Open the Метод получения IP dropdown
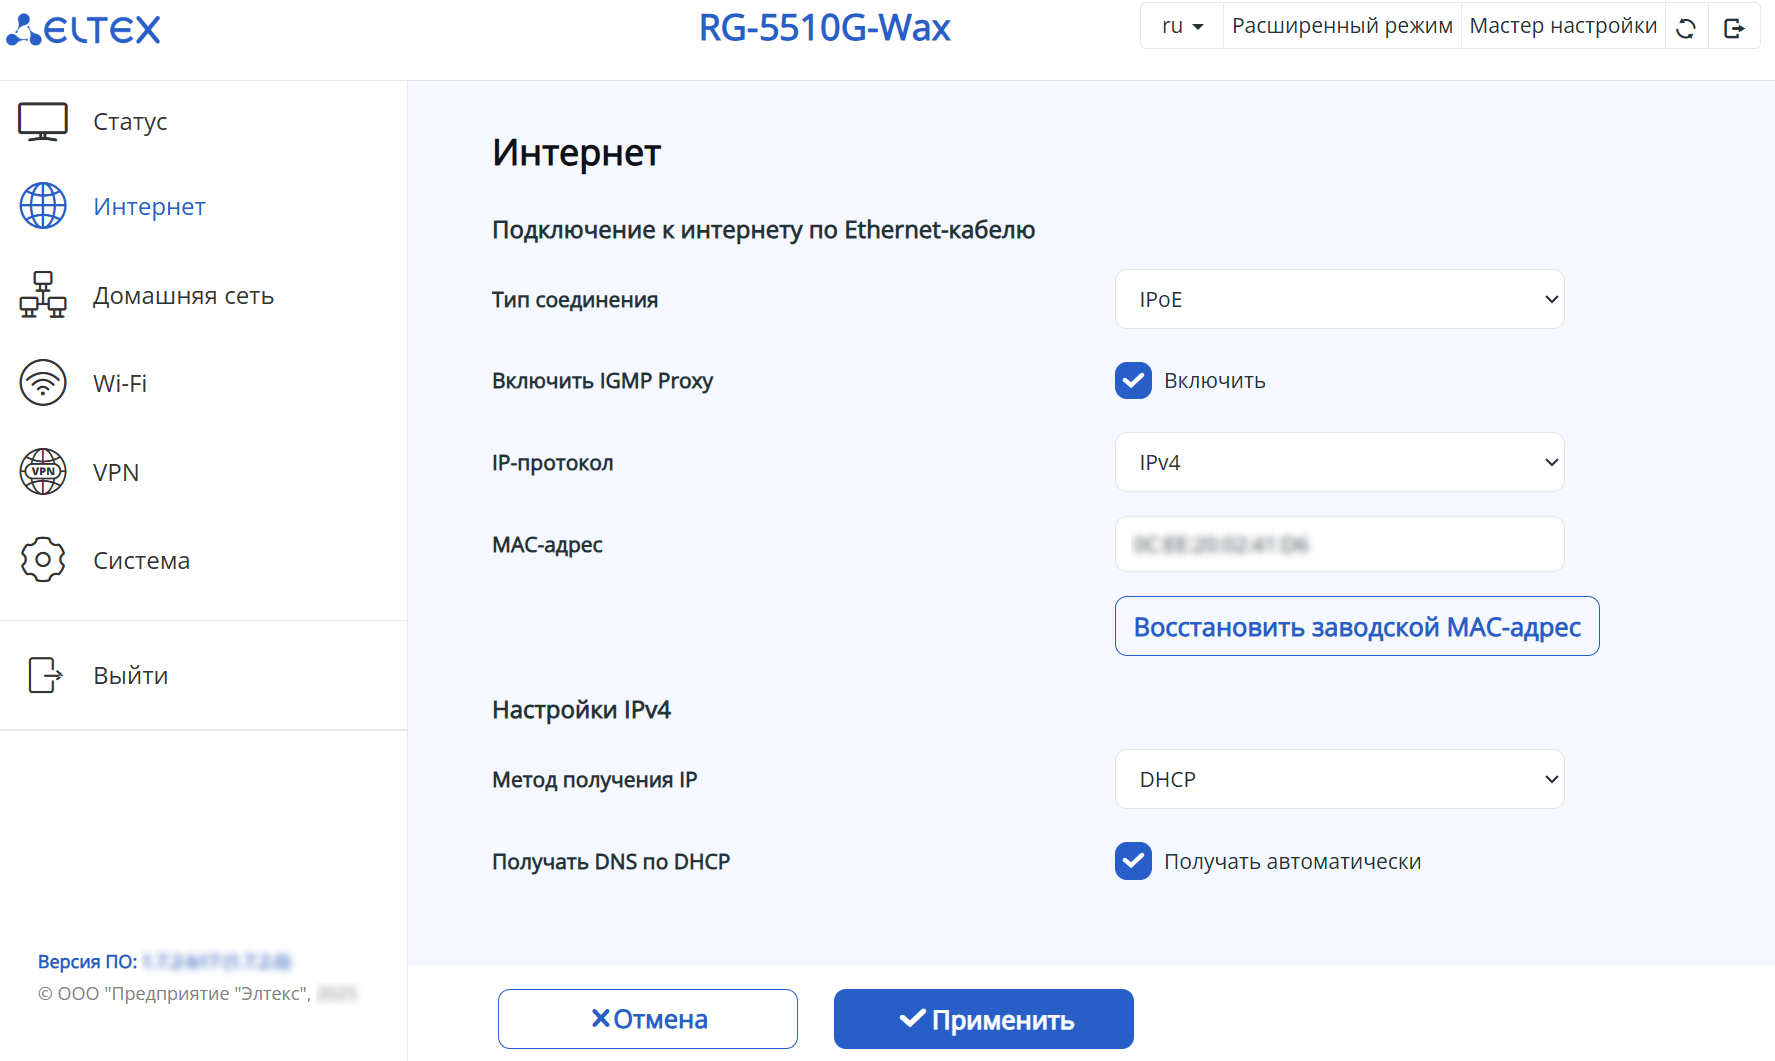This screenshot has height=1061, width=1775. (x=1339, y=779)
